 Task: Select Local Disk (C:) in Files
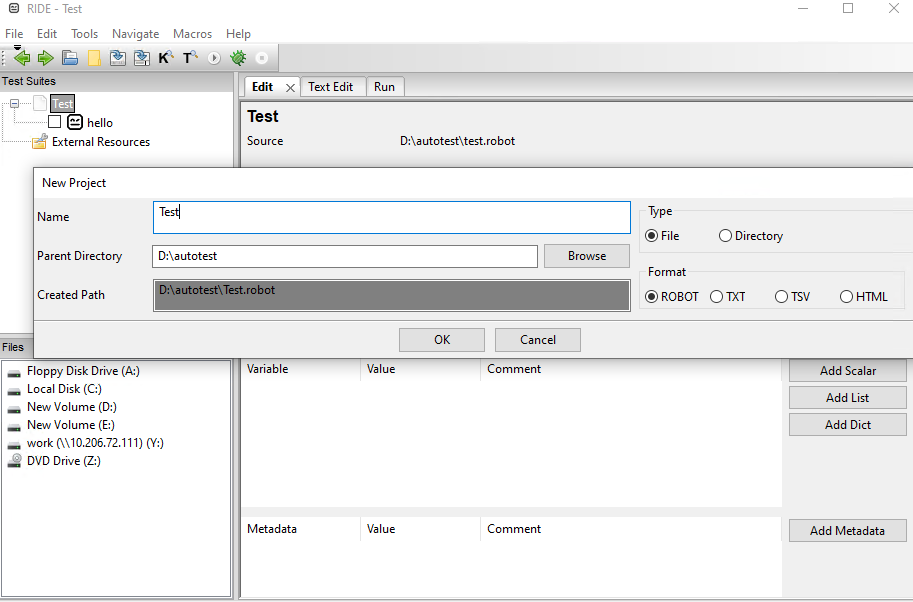[x=64, y=388]
